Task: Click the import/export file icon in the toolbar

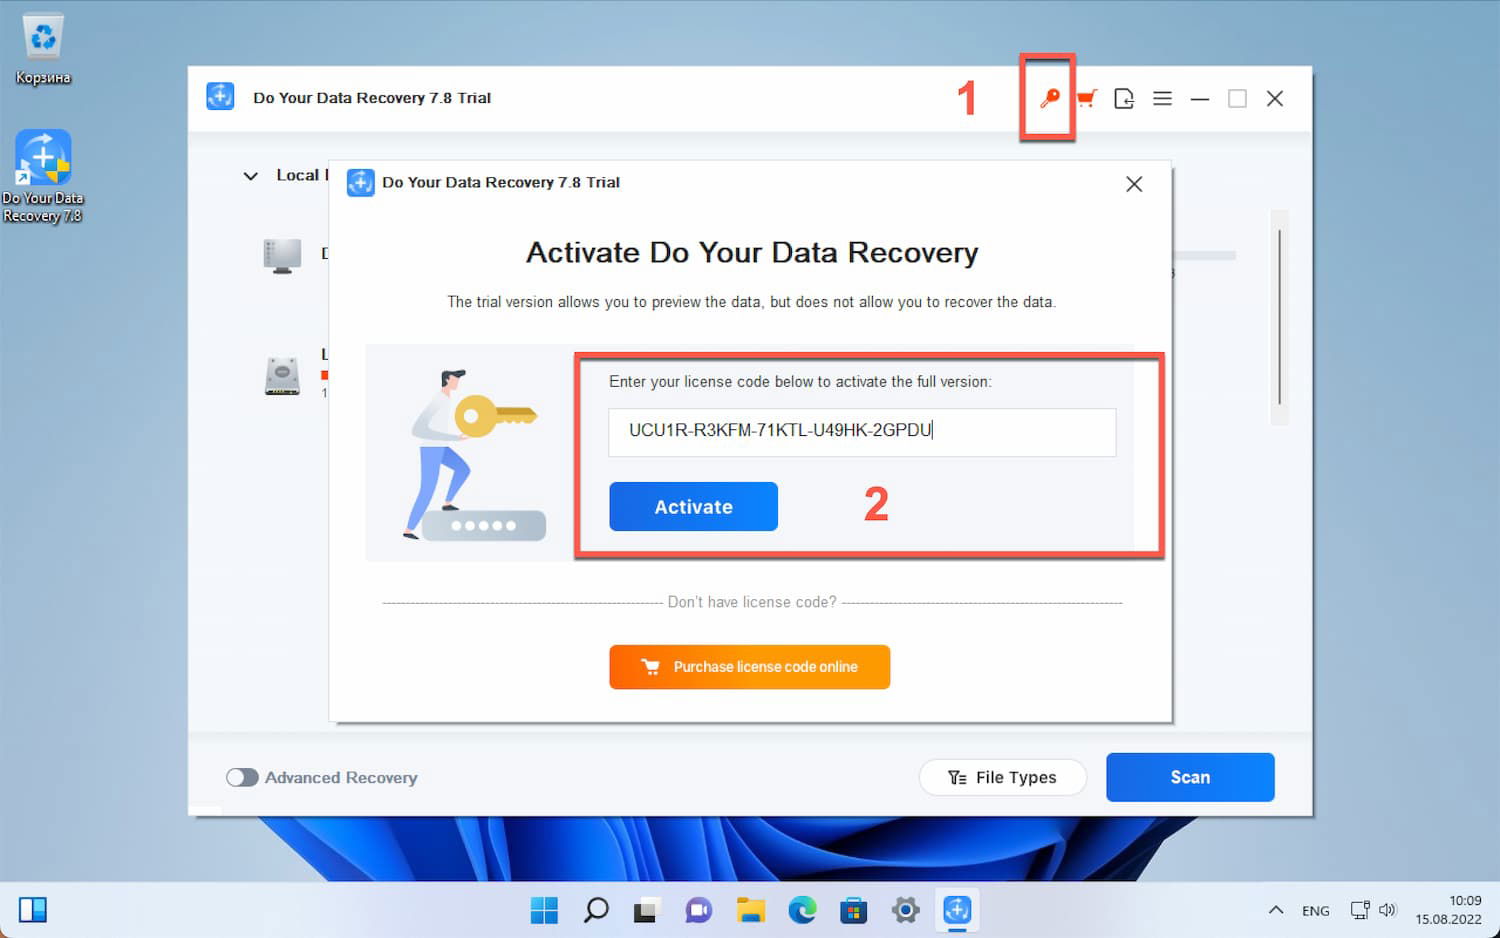Action: (1124, 98)
